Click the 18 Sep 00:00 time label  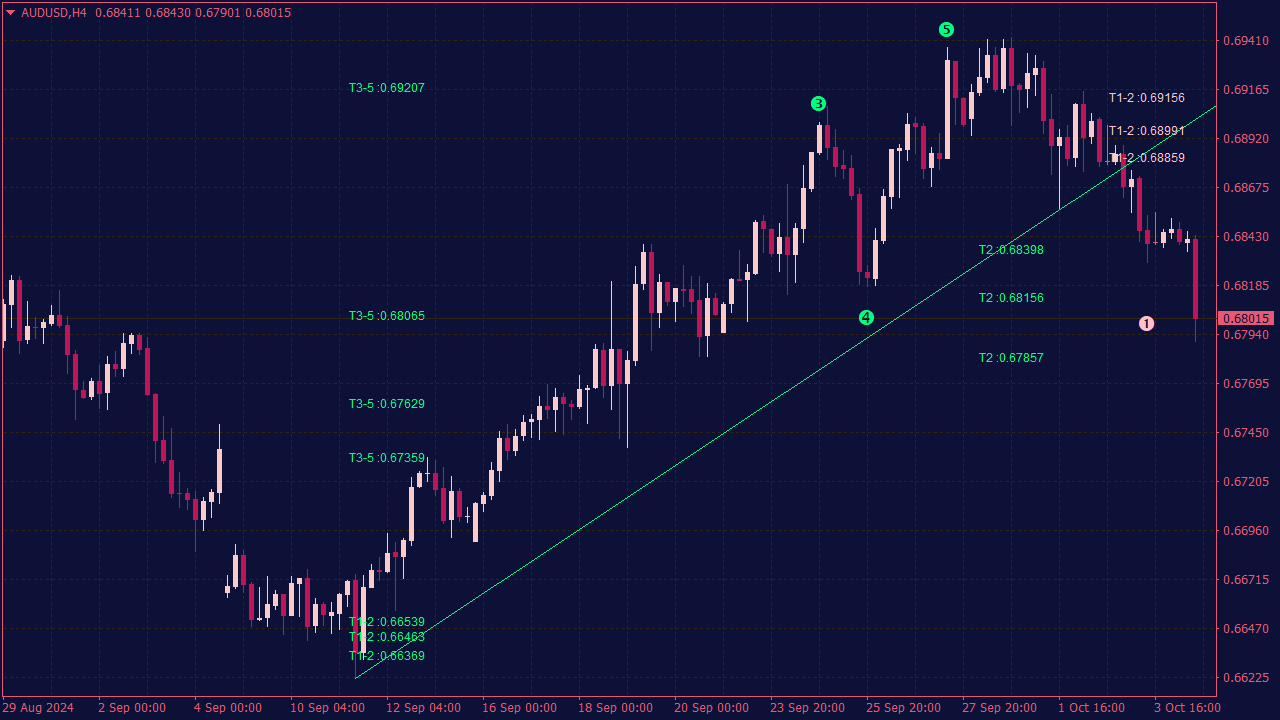tap(615, 708)
